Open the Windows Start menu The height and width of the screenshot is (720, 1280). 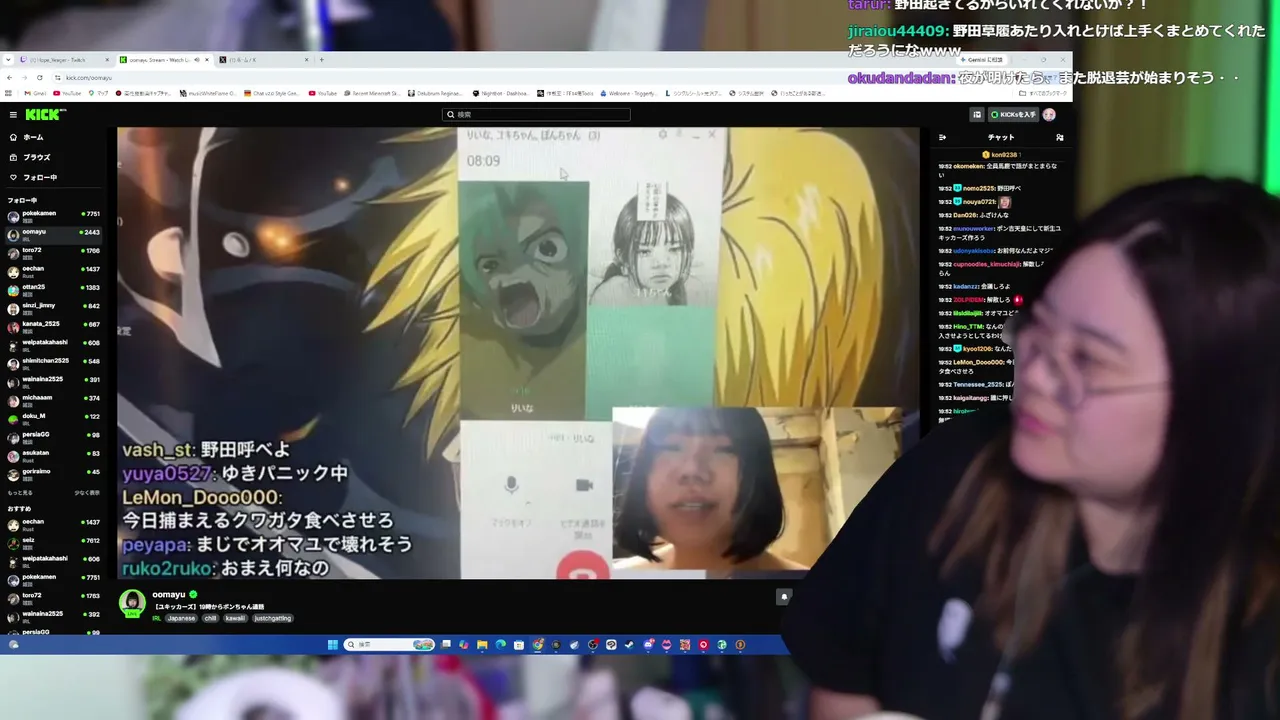(x=333, y=645)
